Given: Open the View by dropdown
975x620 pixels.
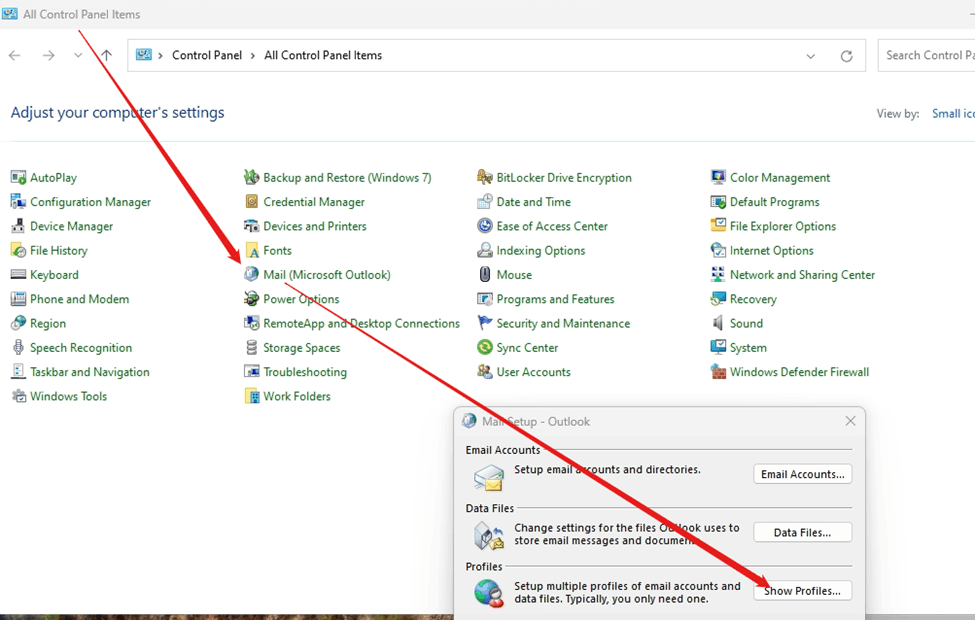Looking at the screenshot, I should click(953, 114).
